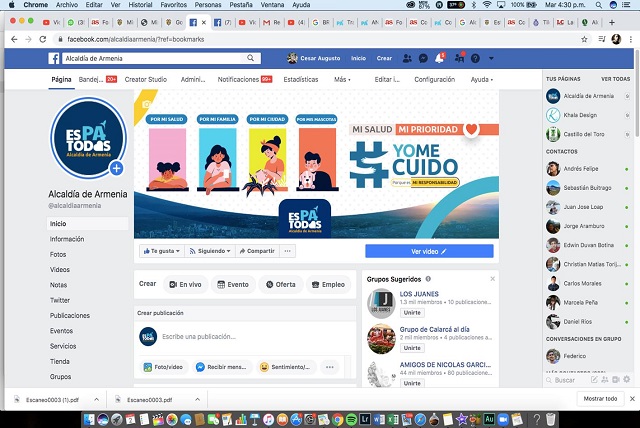Viewport: 640px width, 428px height.
Task: Go back with the browser arrow
Action: coord(14,40)
